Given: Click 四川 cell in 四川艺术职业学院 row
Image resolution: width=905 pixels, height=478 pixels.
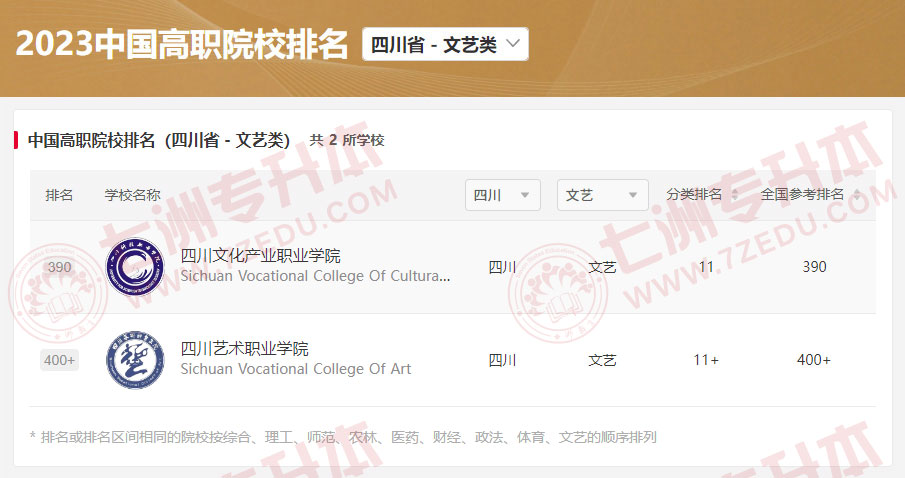Looking at the screenshot, I should (502, 360).
